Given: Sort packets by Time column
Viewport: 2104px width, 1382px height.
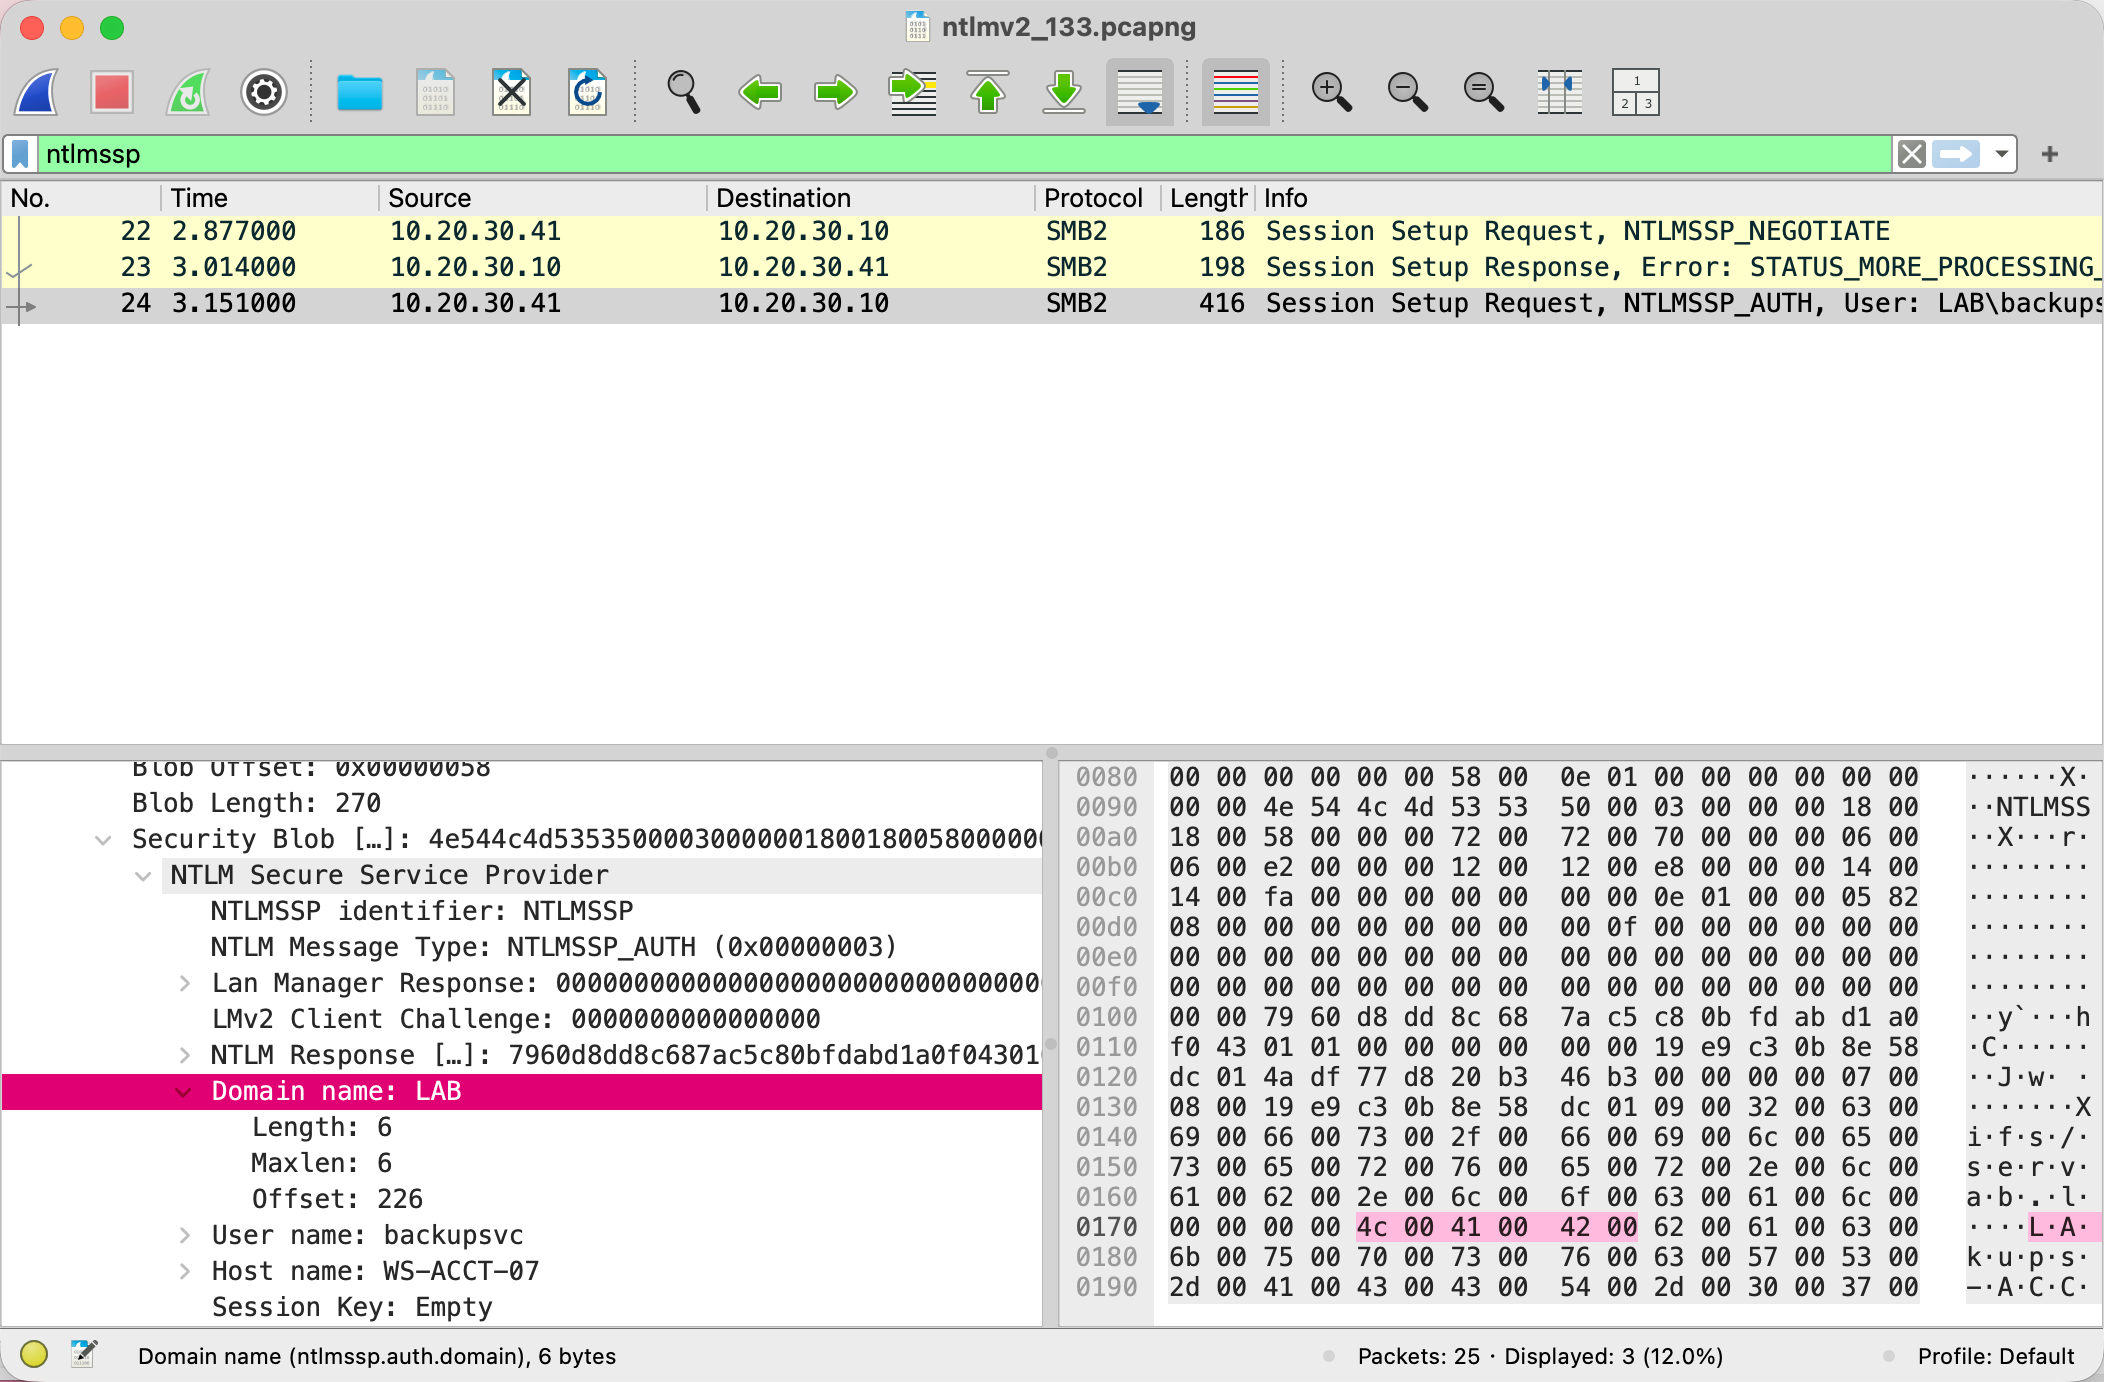Looking at the screenshot, I should [x=270, y=198].
